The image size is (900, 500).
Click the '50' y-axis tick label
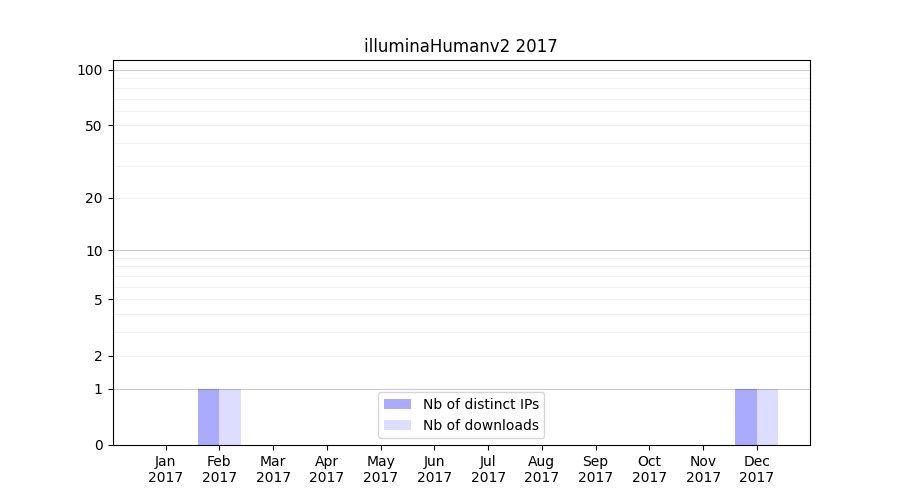pyautogui.click(x=94, y=126)
